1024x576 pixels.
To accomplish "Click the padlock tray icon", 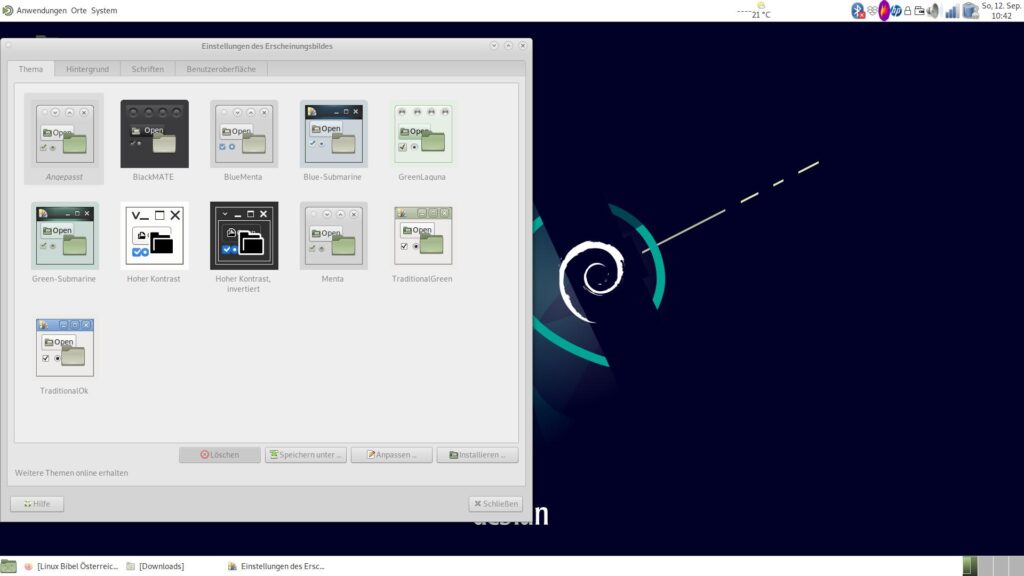I will 907,10.
